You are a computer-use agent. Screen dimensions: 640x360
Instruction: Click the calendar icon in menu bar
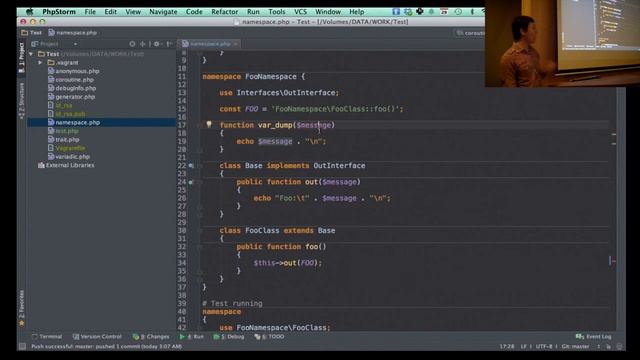[x=444, y=12]
